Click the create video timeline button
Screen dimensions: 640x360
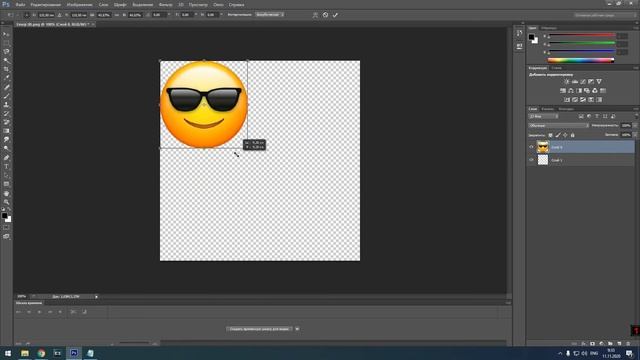259,329
